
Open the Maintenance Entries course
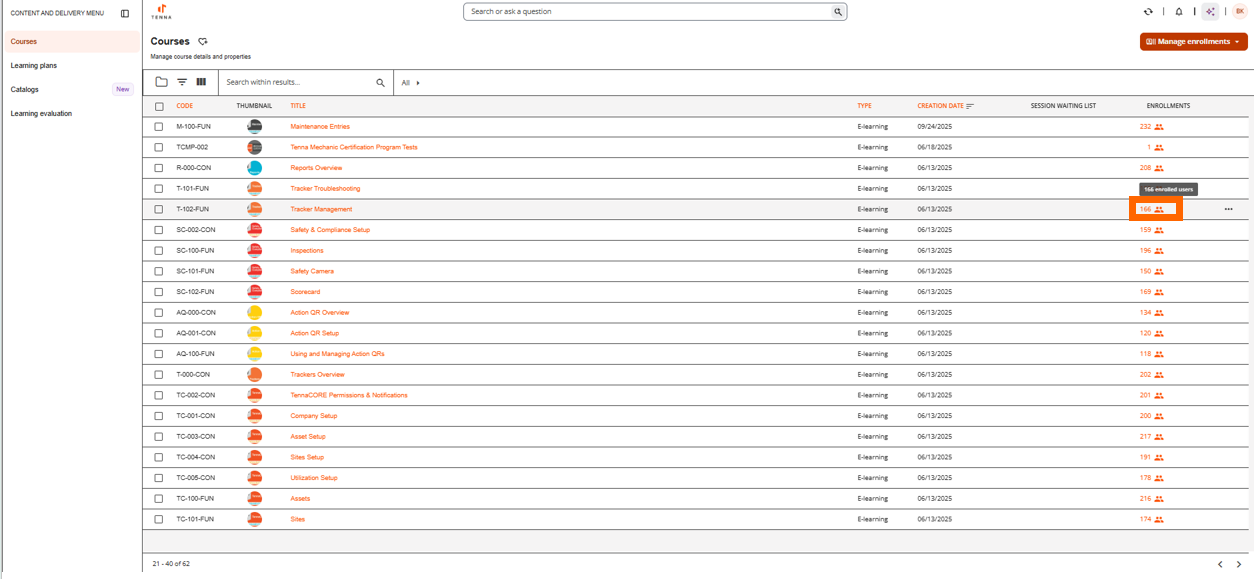(x=320, y=127)
